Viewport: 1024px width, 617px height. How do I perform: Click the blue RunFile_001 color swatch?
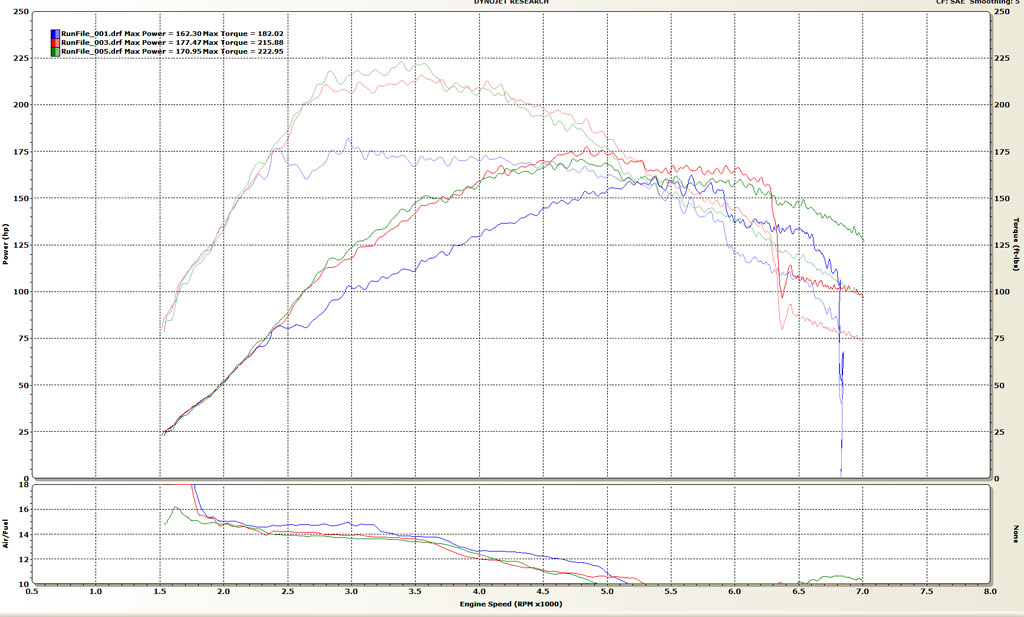click(x=55, y=34)
